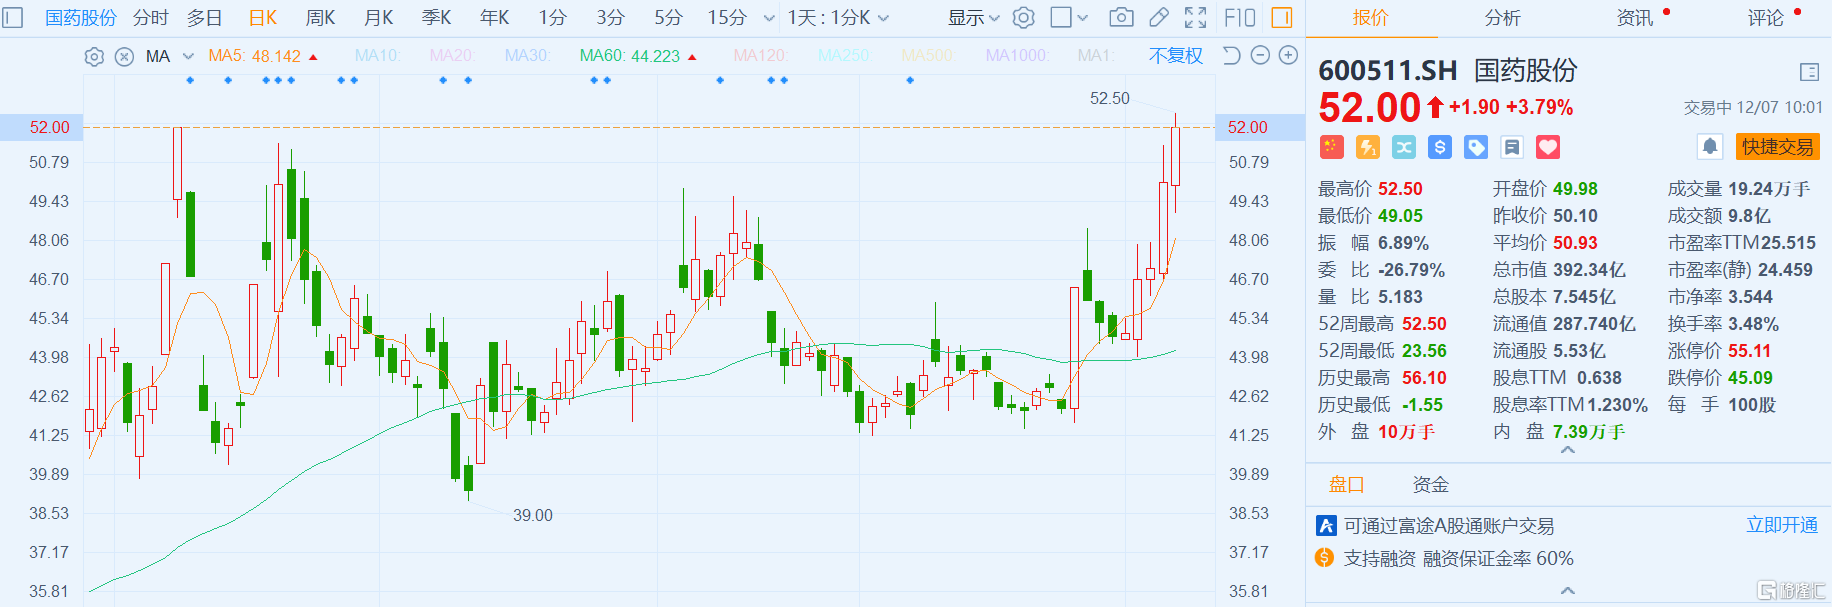Viewport: 1832px width, 607px height.
Task: Click the blue A-share connect icon
Action: [x=1326, y=525]
